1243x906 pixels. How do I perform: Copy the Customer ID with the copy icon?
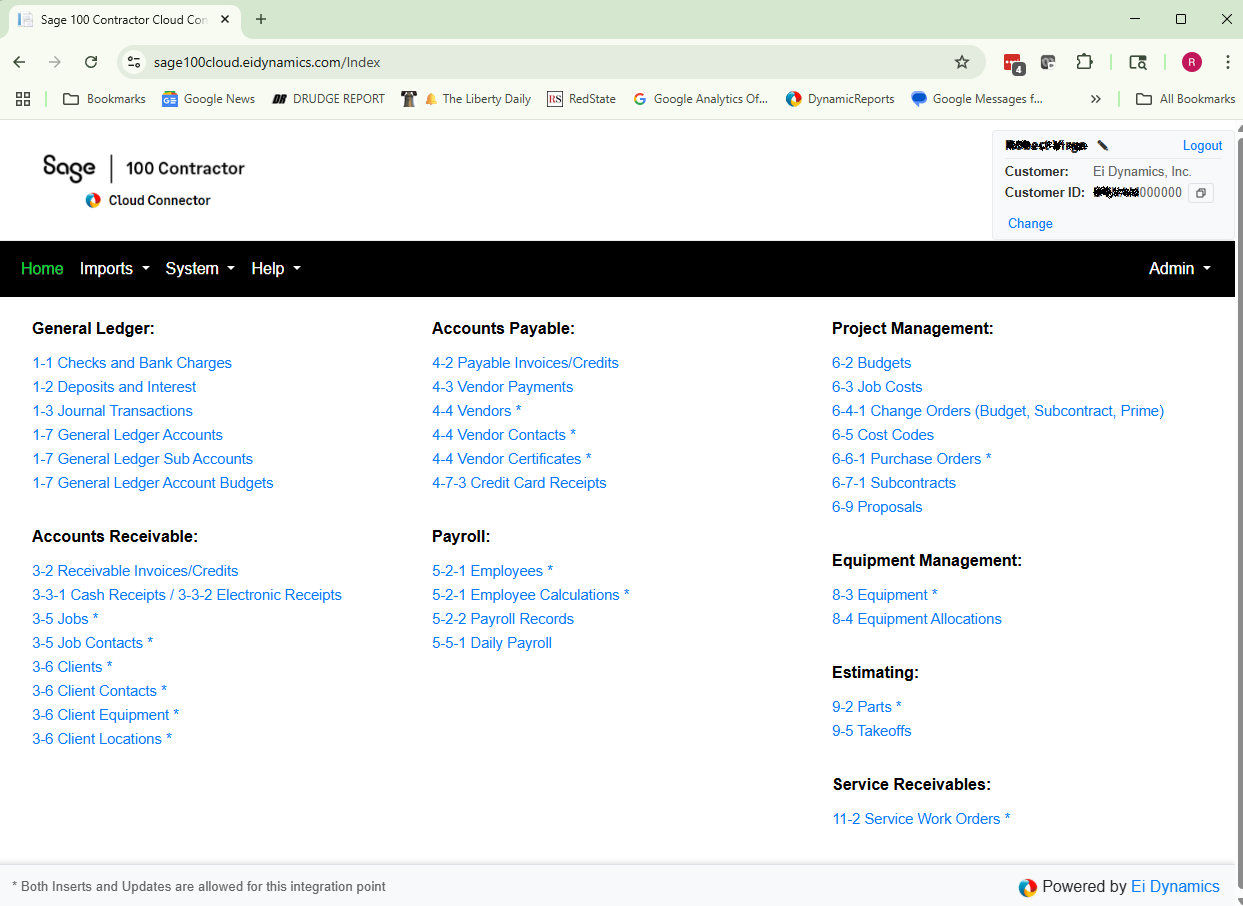pyautogui.click(x=1201, y=193)
